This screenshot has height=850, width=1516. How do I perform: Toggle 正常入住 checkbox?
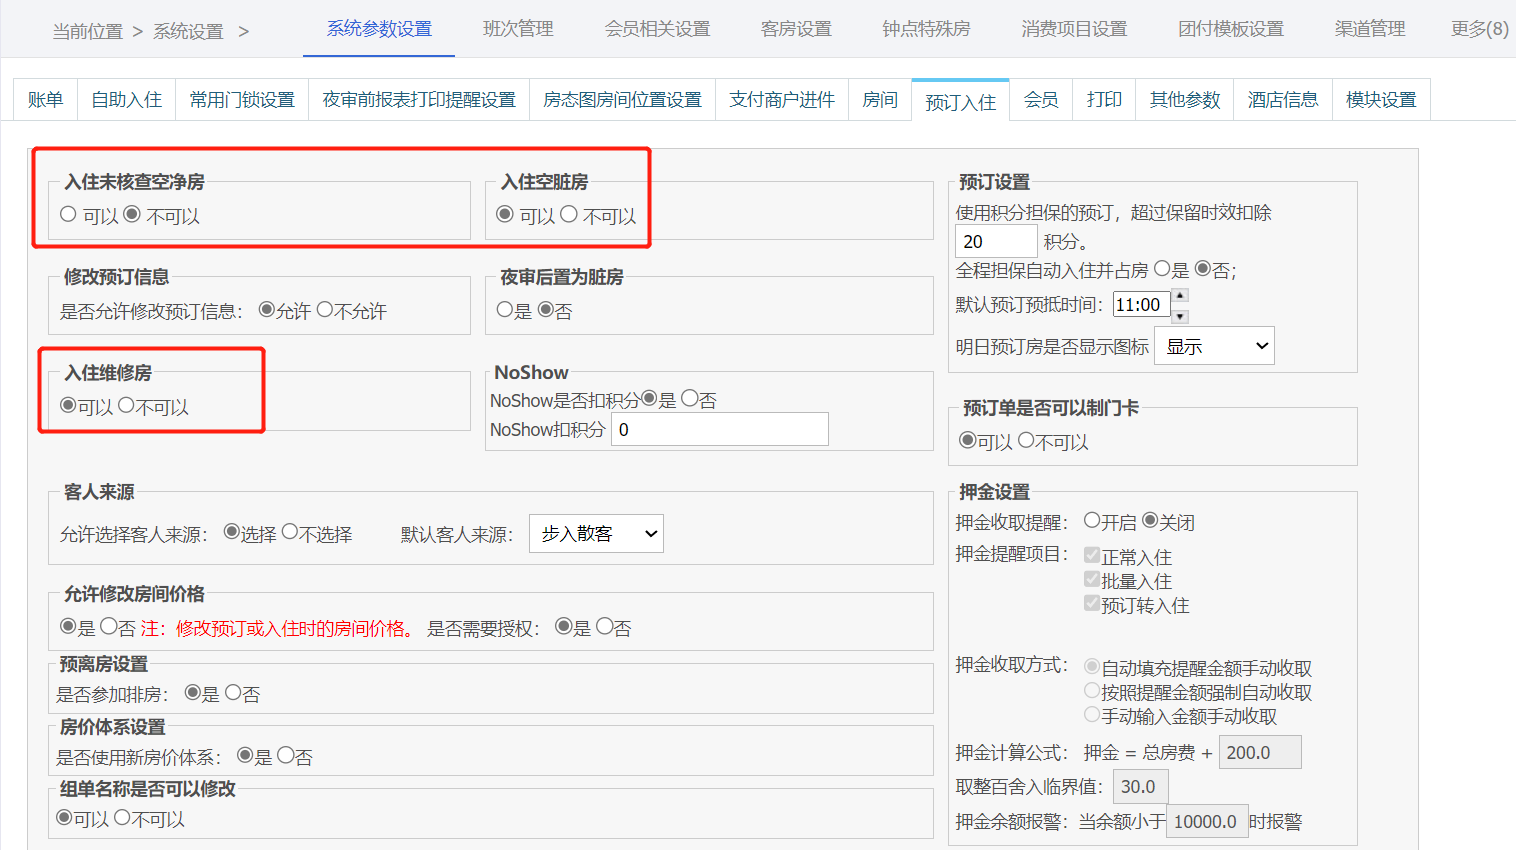pos(1092,555)
